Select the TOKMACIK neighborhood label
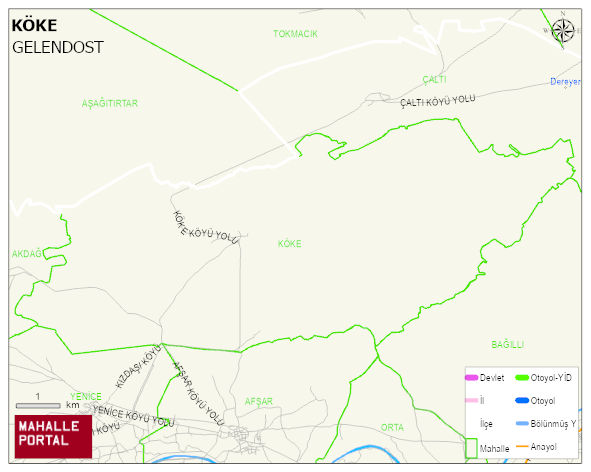The image size is (591, 472). [x=296, y=34]
